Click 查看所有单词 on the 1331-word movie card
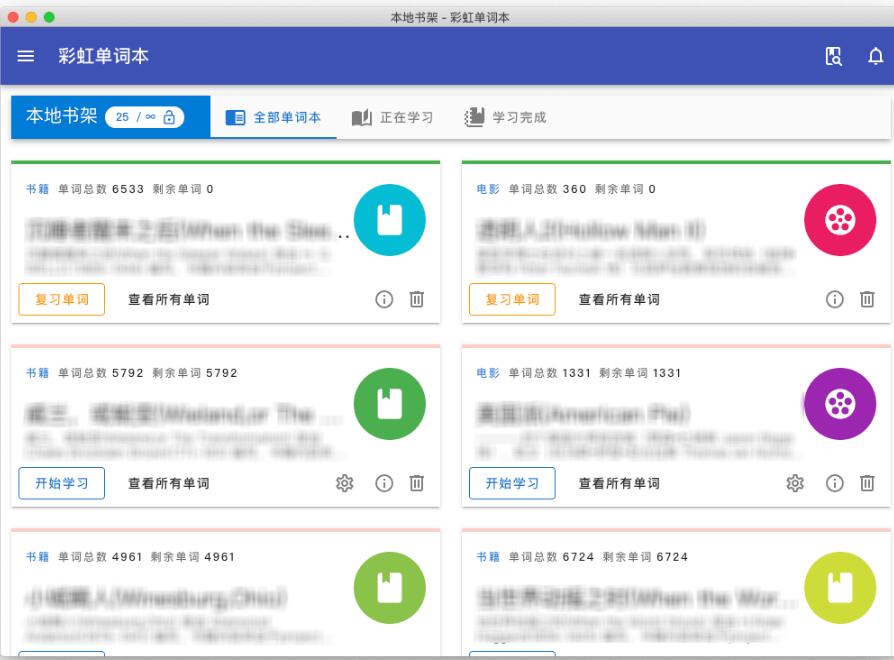The image size is (894, 660). (619, 483)
